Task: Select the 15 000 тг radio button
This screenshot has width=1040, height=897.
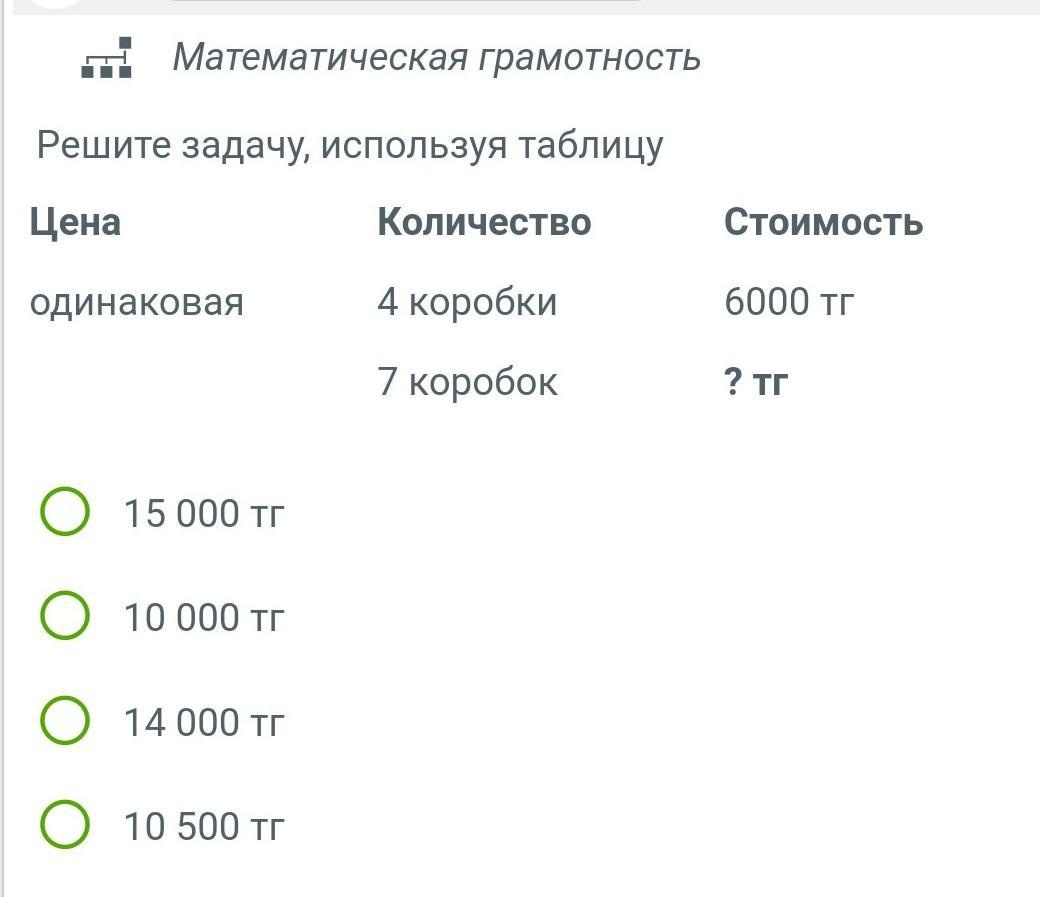Action: 65,512
